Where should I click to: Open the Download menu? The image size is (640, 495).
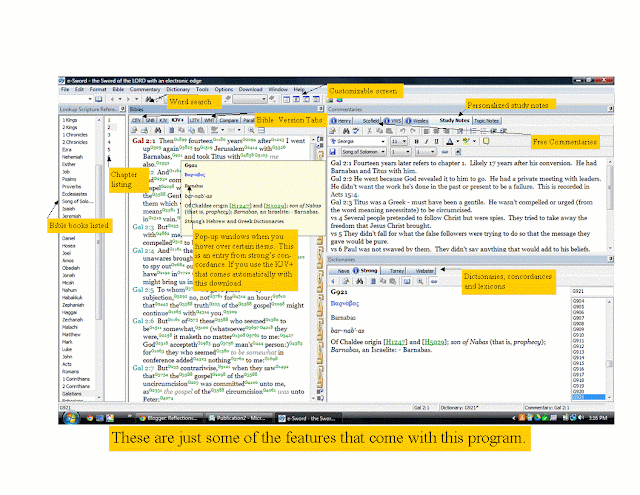coord(251,89)
